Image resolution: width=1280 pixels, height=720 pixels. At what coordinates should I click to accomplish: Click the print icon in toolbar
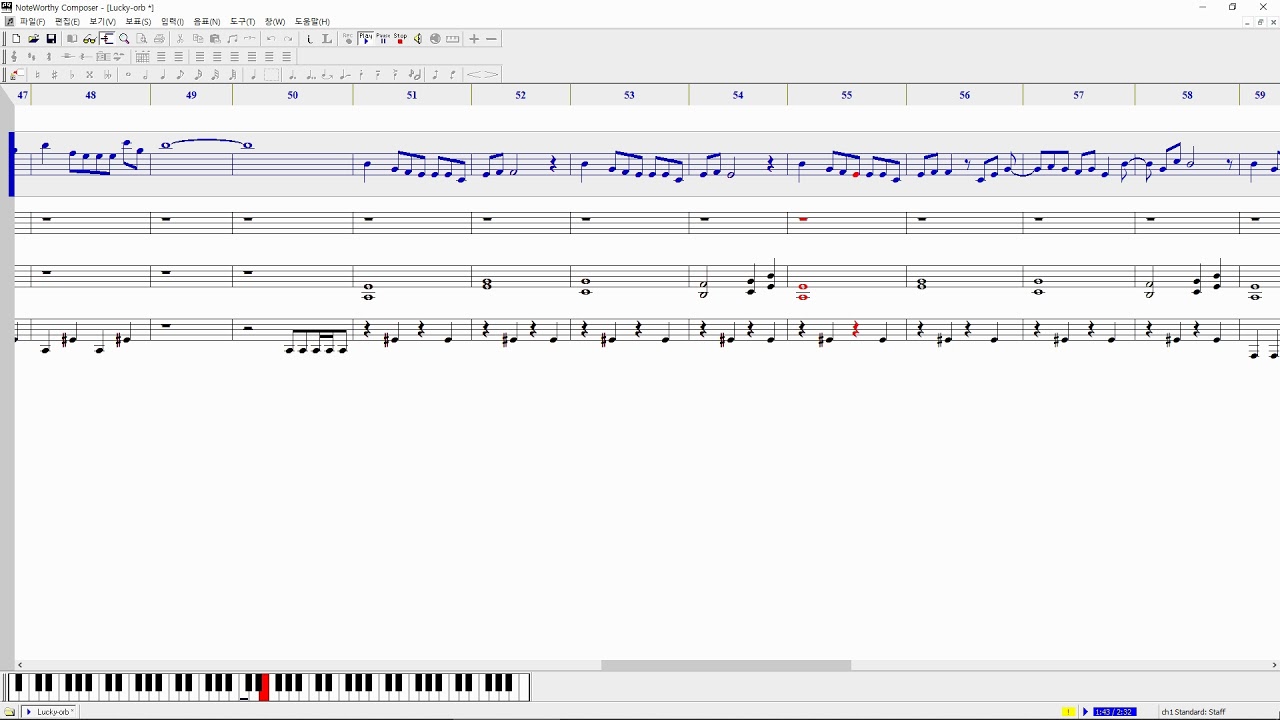click(x=159, y=39)
